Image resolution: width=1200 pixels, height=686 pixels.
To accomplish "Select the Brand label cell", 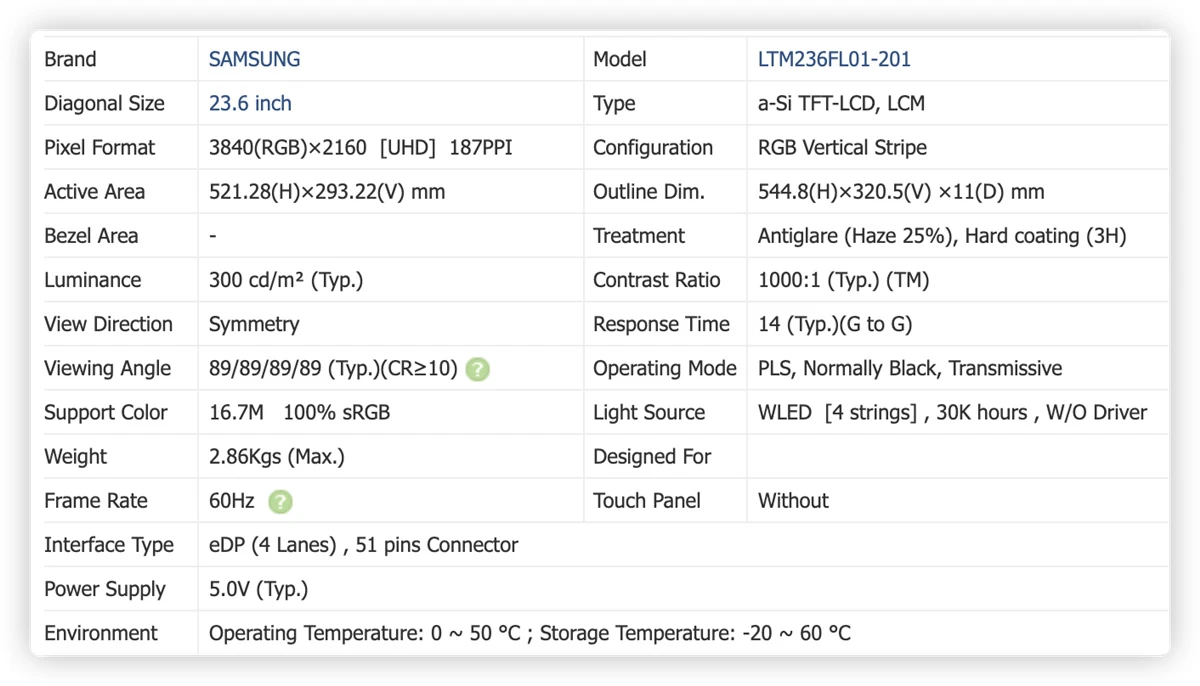I will 70,59.
